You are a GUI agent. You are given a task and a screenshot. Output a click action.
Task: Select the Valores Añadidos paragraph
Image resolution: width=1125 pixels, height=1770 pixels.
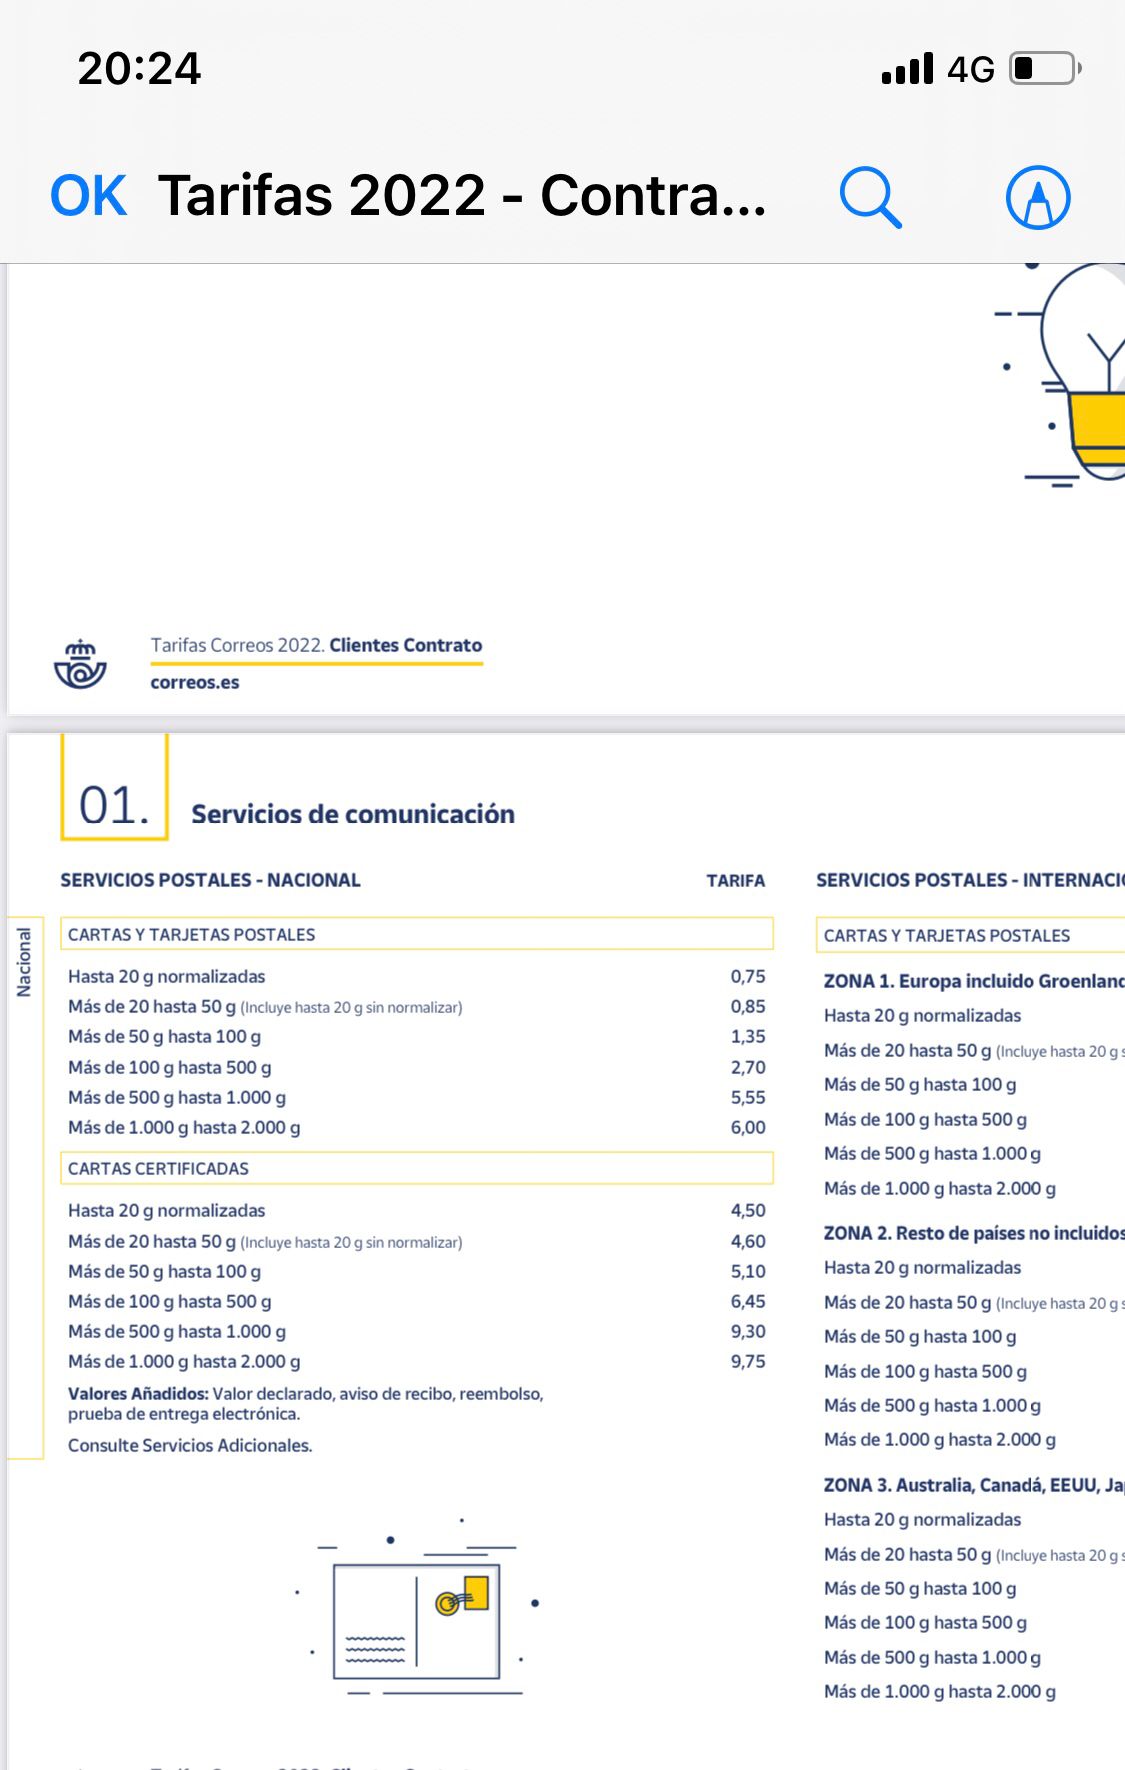click(306, 1404)
